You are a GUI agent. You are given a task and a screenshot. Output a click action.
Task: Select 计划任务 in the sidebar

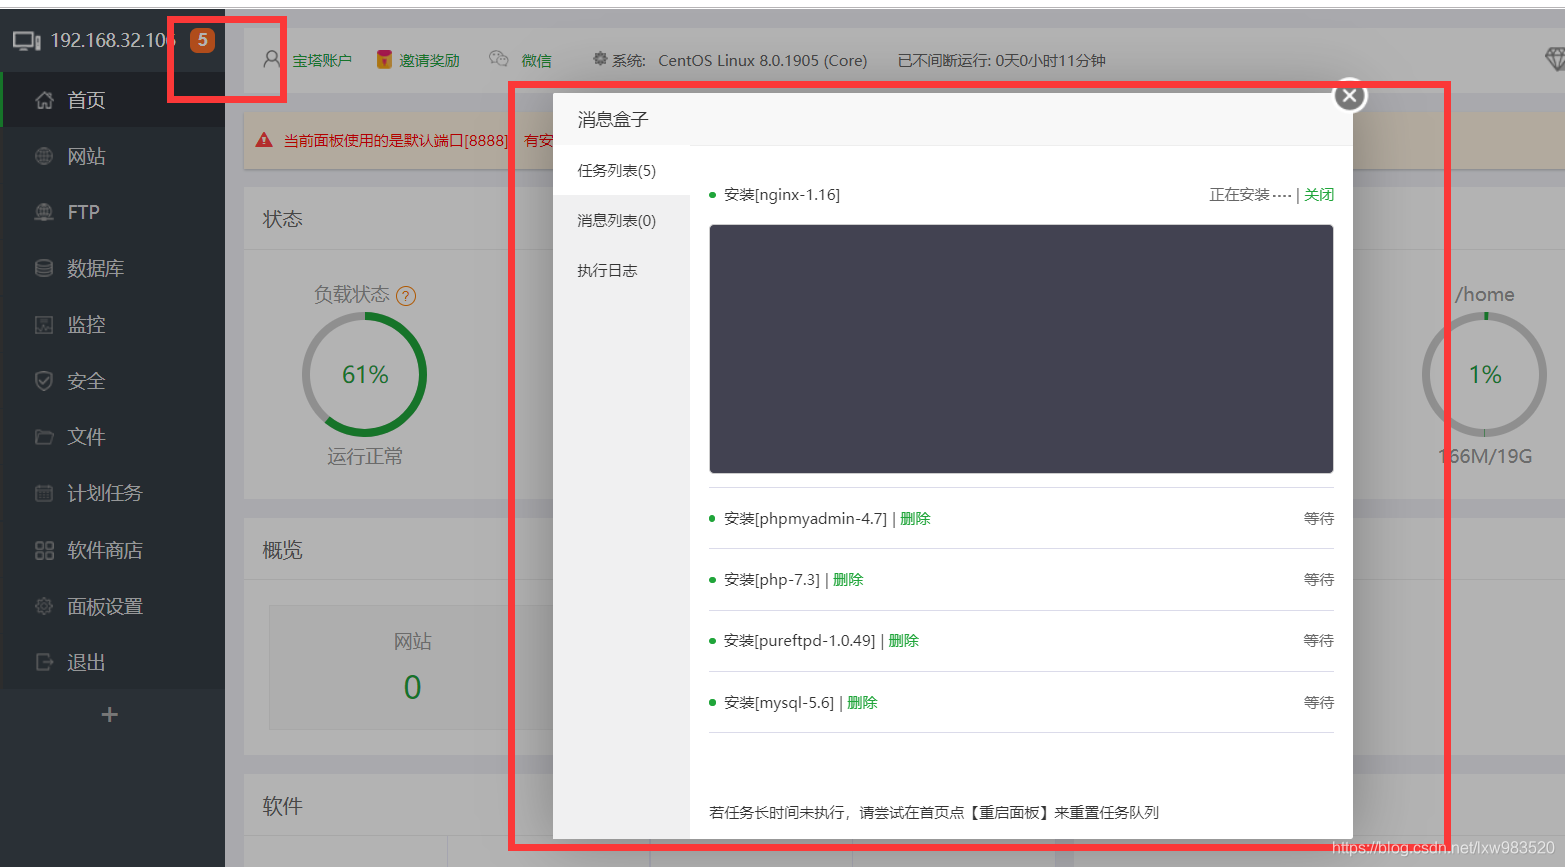113,493
